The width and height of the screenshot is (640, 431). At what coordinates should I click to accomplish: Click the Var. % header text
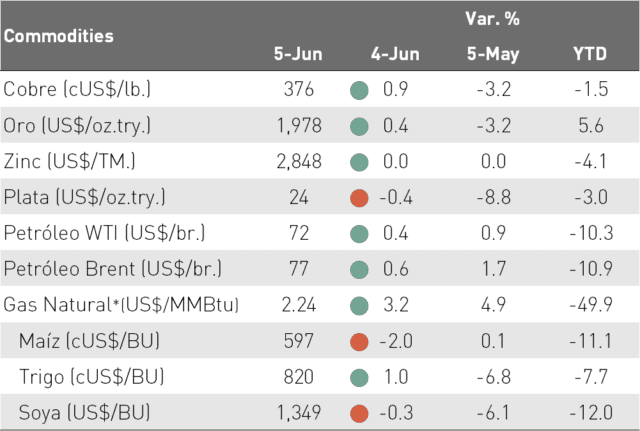coord(492,19)
